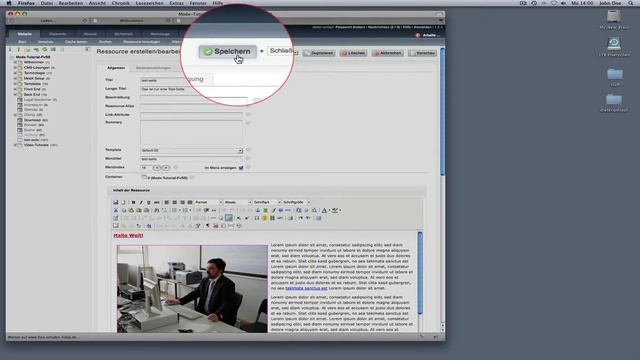
Task: Click the paste icon in the editor toolbar
Action: pyautogui.click(x=131, y=210)
